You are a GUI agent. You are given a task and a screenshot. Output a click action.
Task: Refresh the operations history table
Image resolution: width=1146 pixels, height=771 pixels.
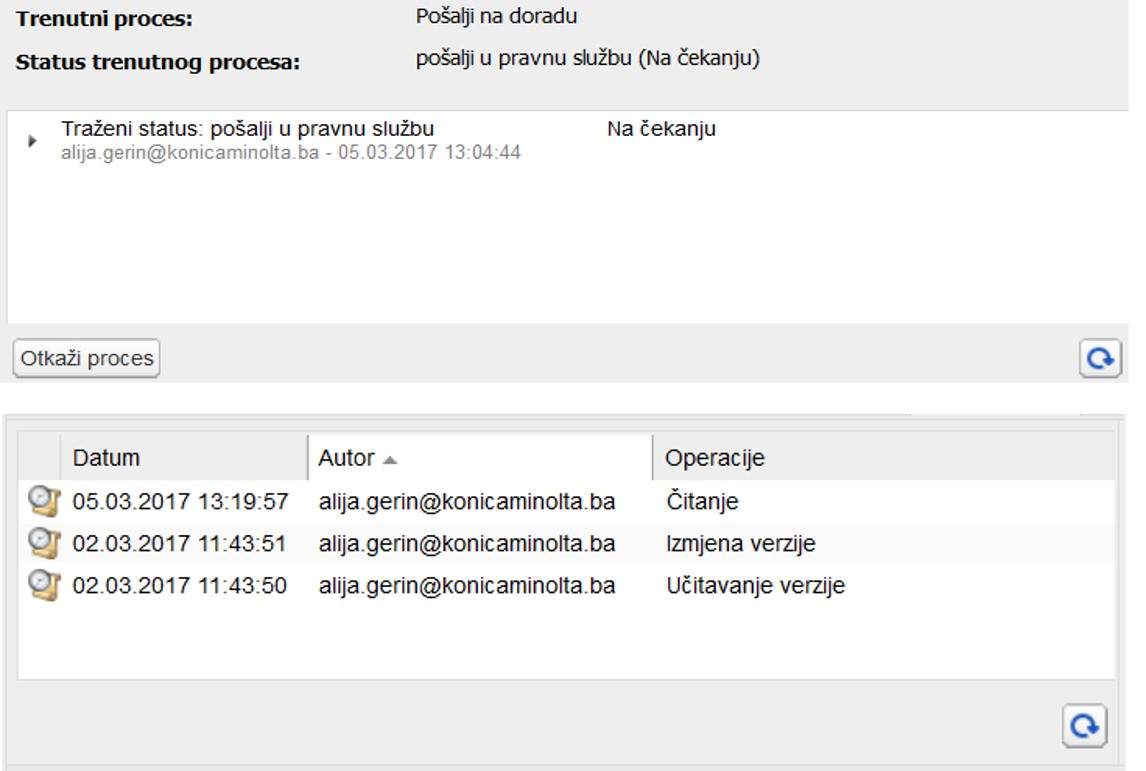[x=1083, y=726]
